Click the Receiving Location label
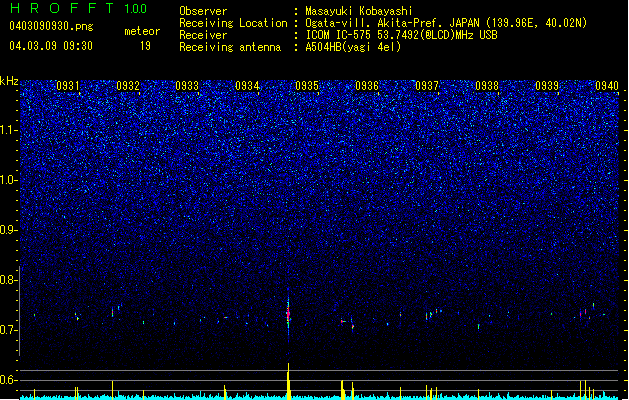 click(233, 23)
